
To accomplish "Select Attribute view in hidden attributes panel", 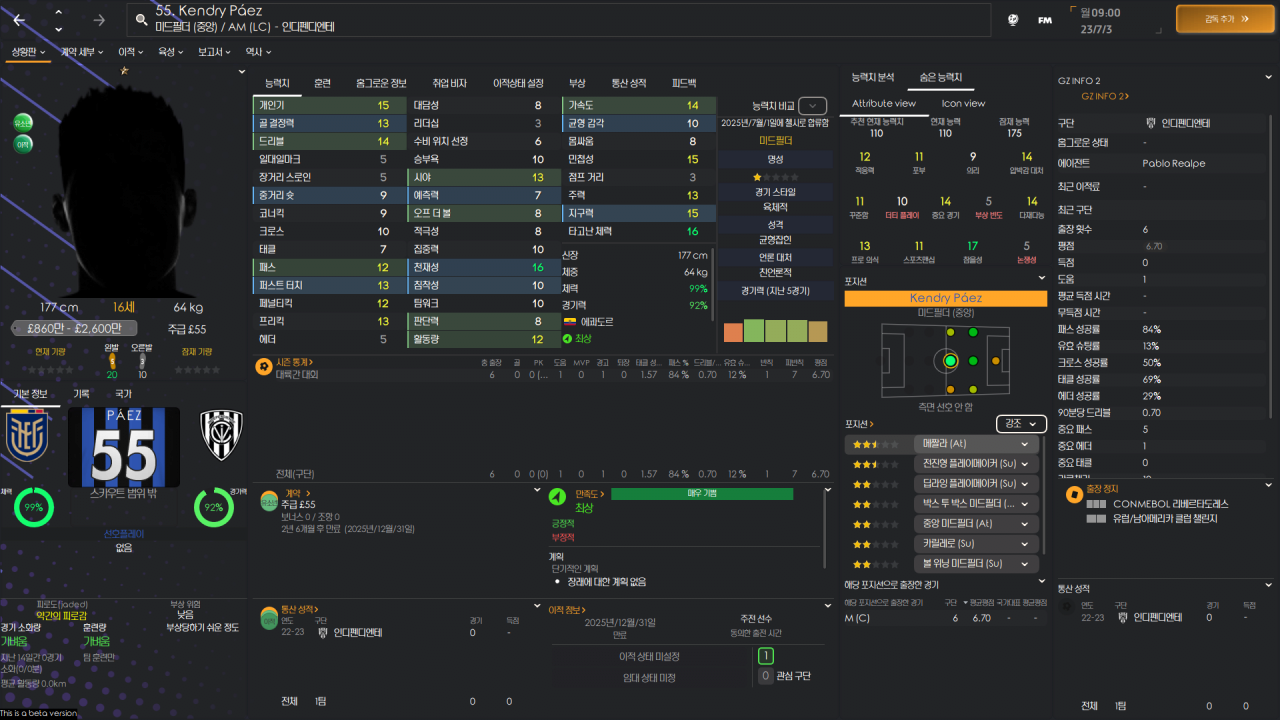I will click(883, 103).
